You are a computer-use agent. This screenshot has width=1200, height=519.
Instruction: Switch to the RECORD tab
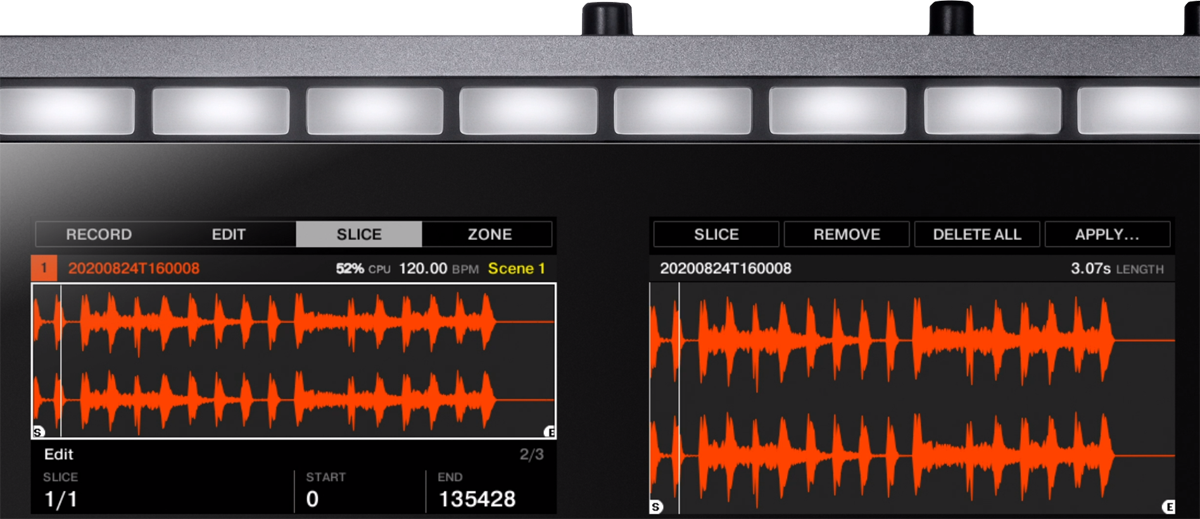pyautogui.click(x=99, y=234)
